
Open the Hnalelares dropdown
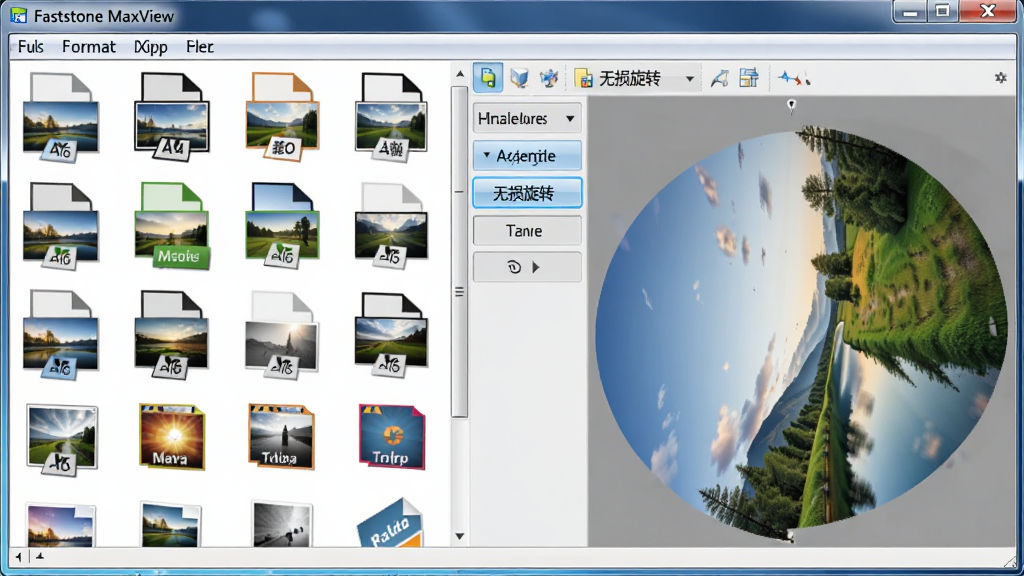pyautogui.click(x=527, y=119)
